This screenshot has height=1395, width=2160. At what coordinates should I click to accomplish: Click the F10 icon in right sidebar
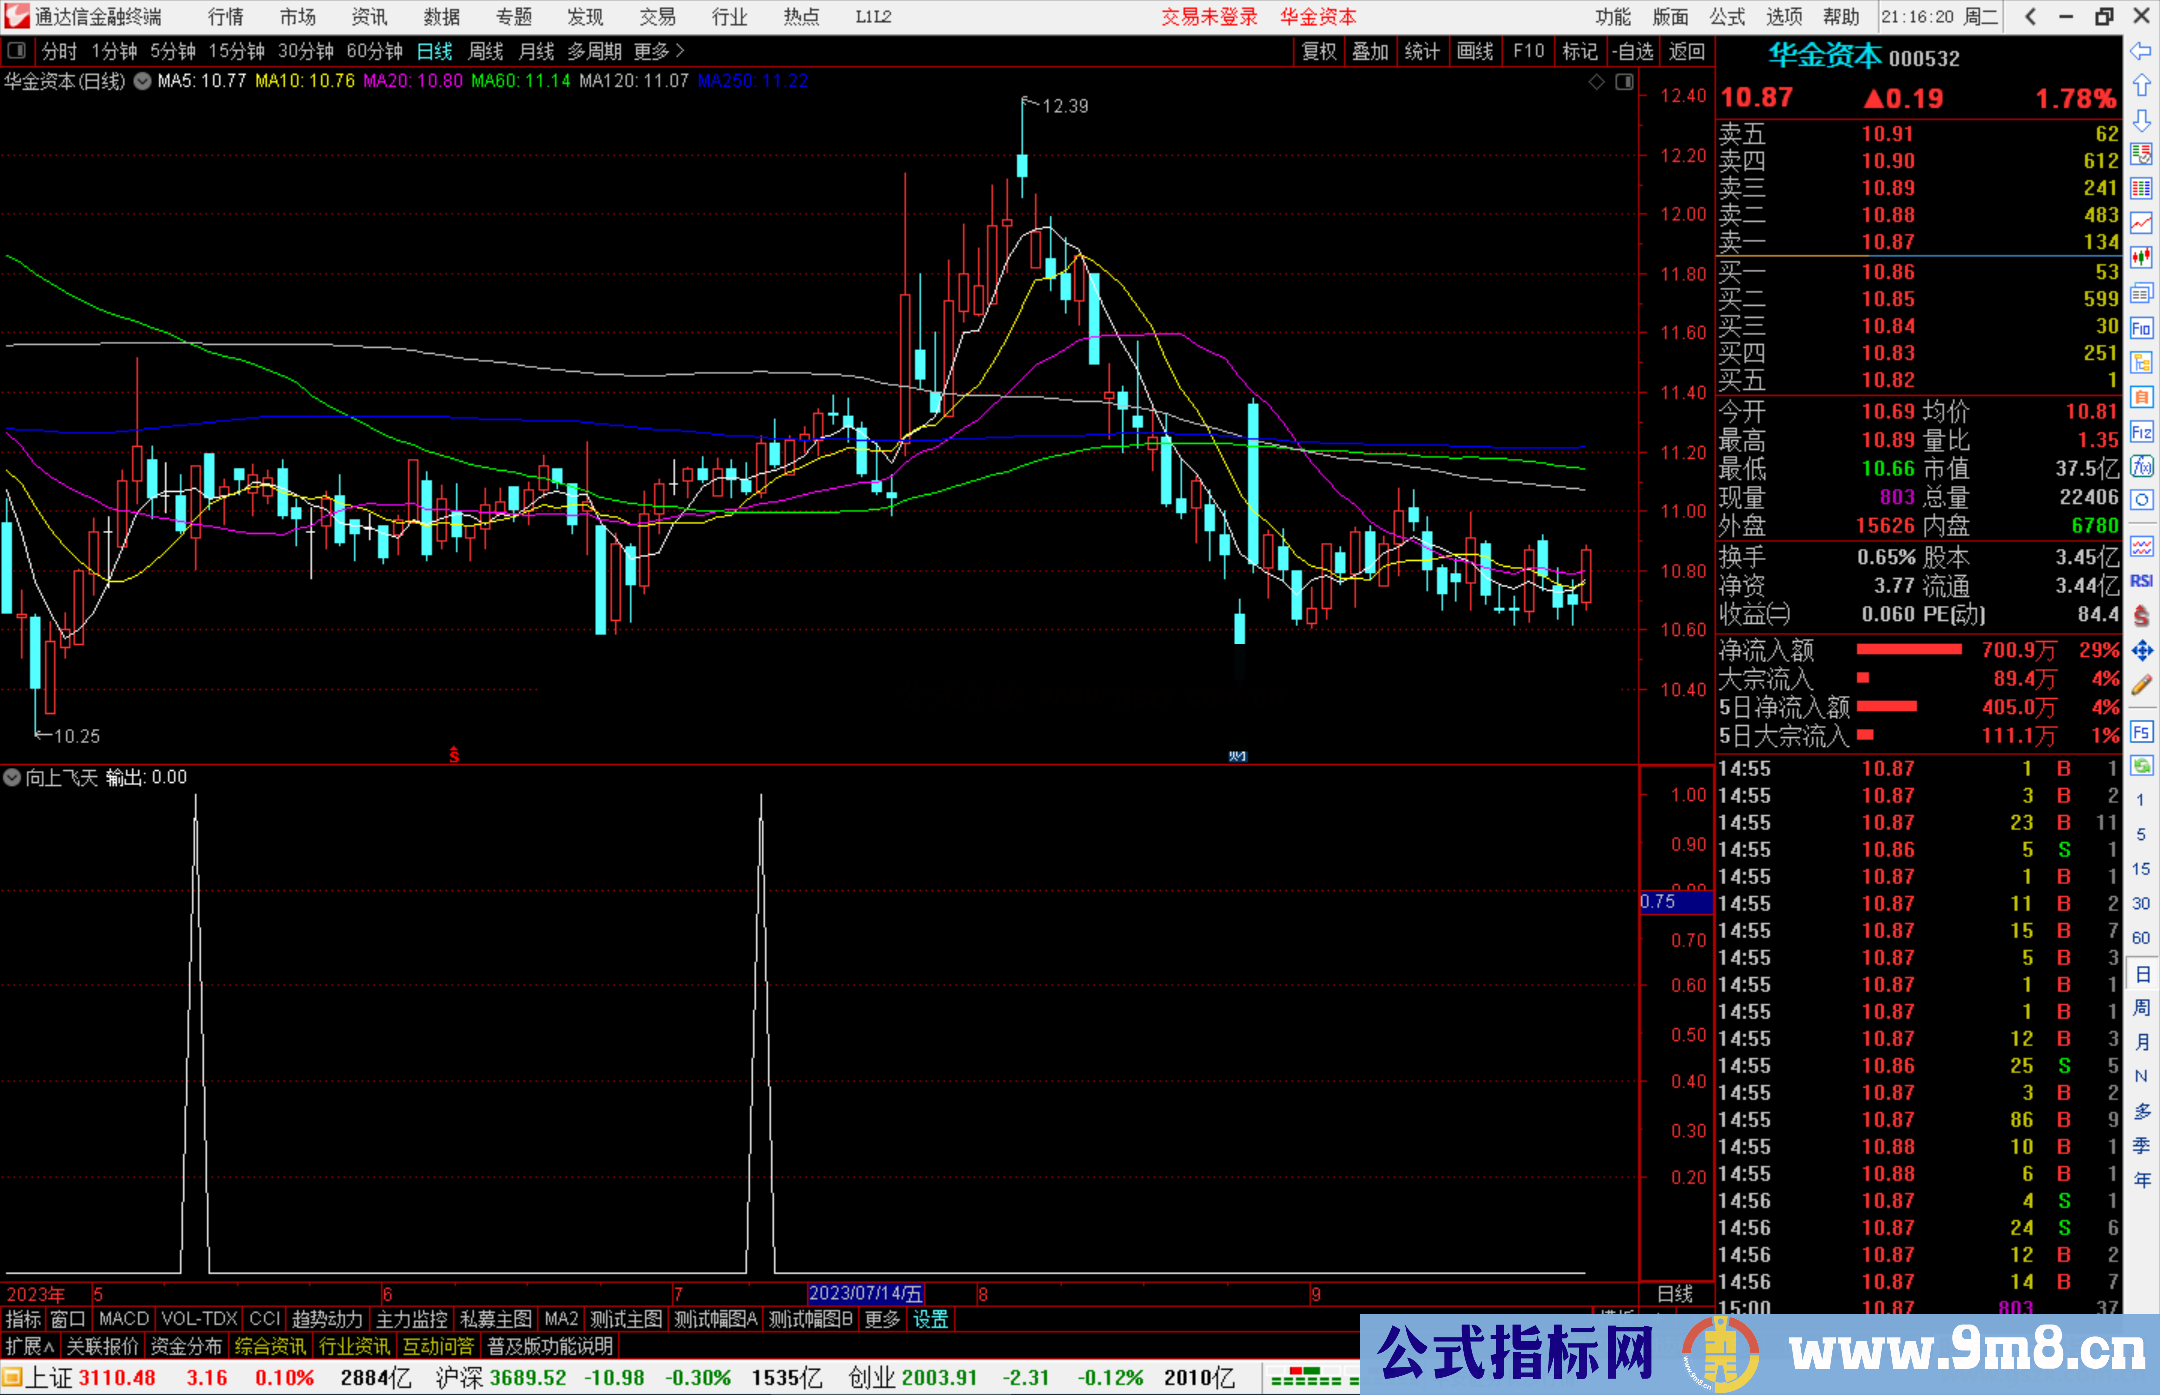2141,328
